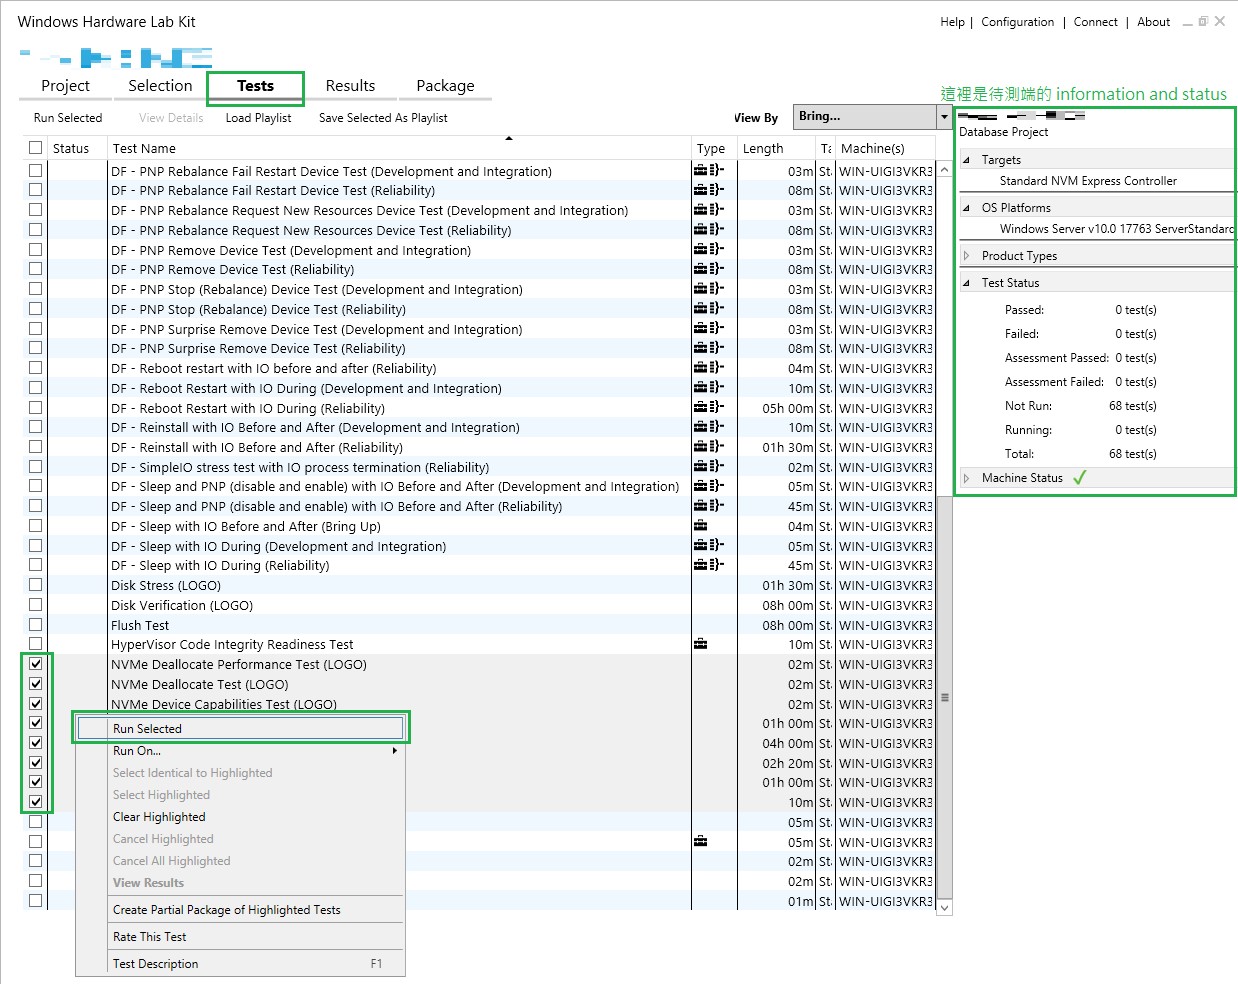
Task: Expand the Machine Status section
Action: [966, 478]
